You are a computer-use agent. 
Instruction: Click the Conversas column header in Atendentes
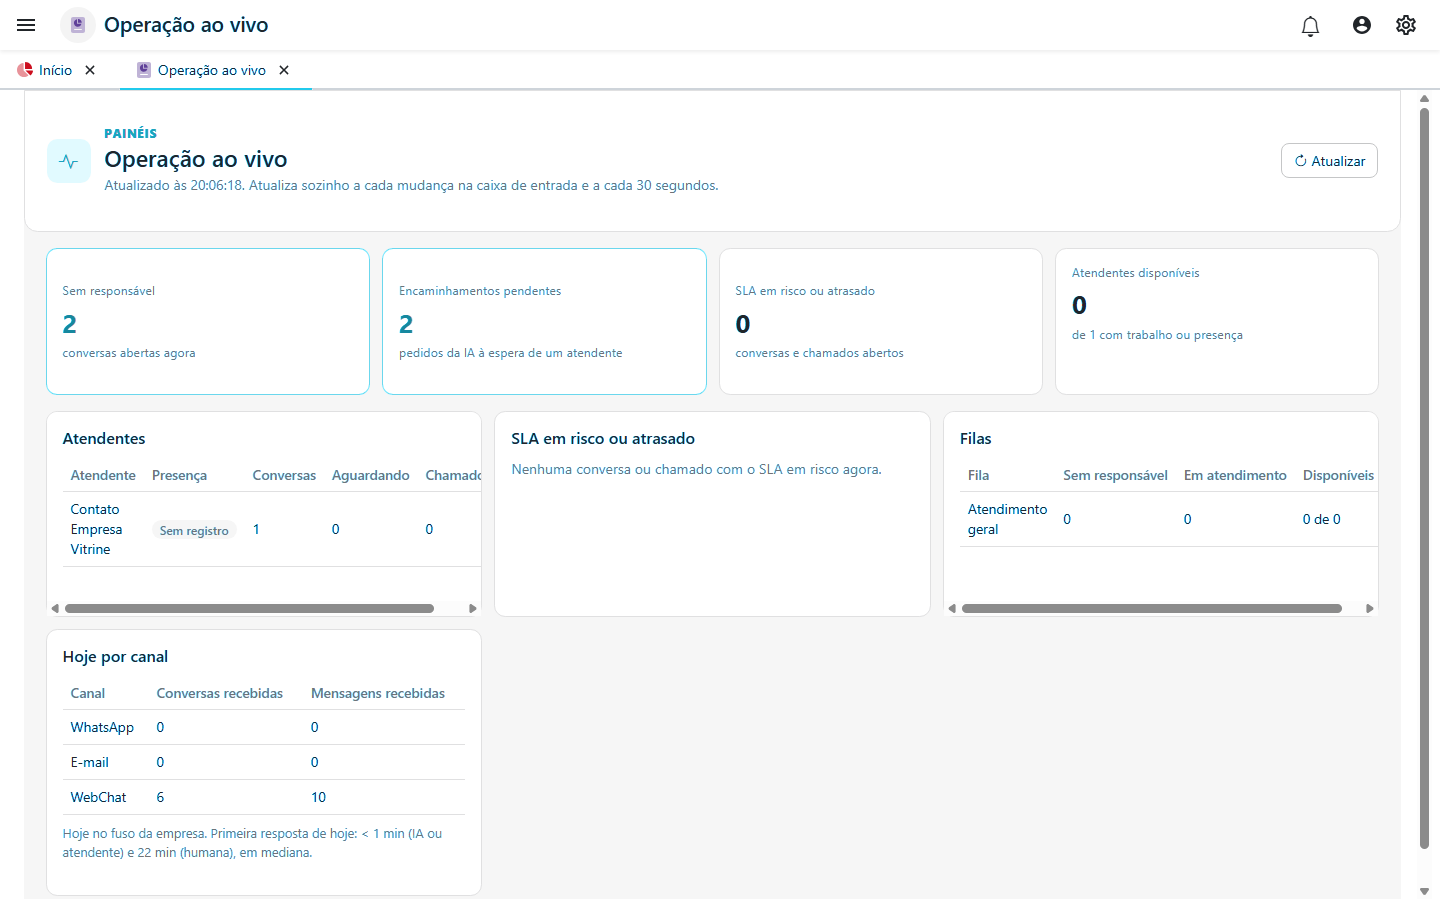pyautogui.click(x=284, y=475)
